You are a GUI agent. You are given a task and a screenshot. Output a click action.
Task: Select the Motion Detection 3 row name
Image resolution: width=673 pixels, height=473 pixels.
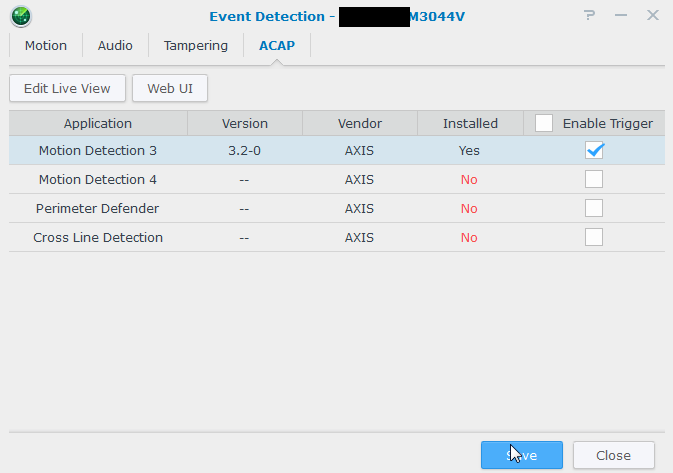click(98, 151)
